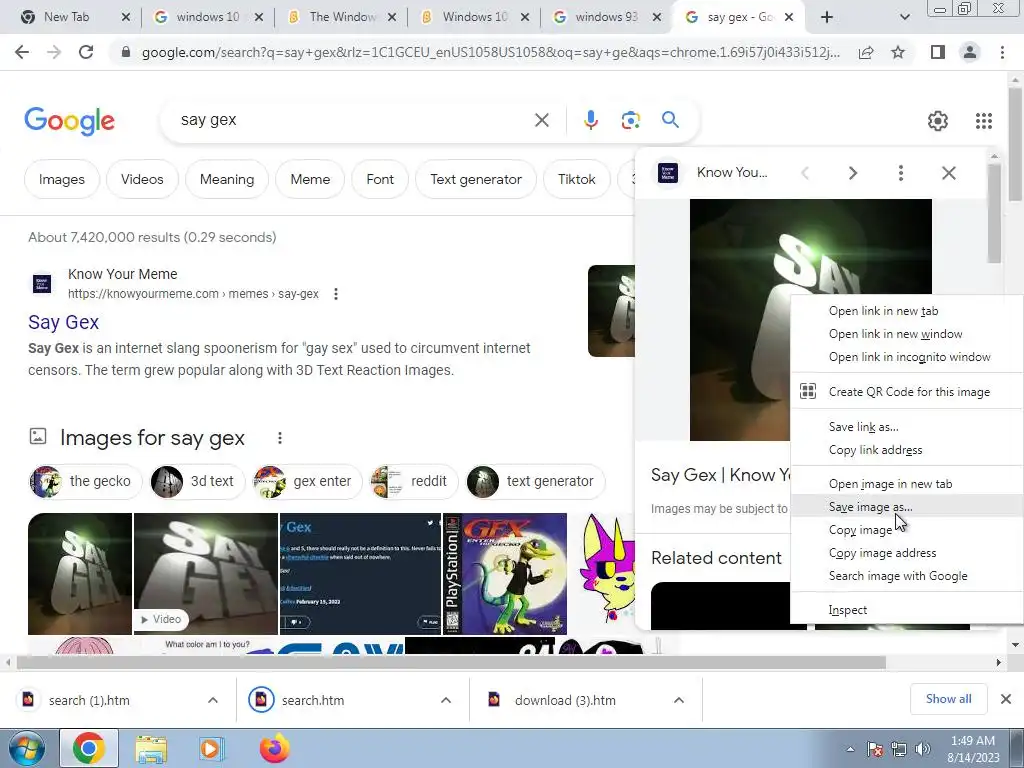The height and width of the screenshot is (768, 1024).
Task: Switch to windows 93 tab
Action: coord(605,17)
